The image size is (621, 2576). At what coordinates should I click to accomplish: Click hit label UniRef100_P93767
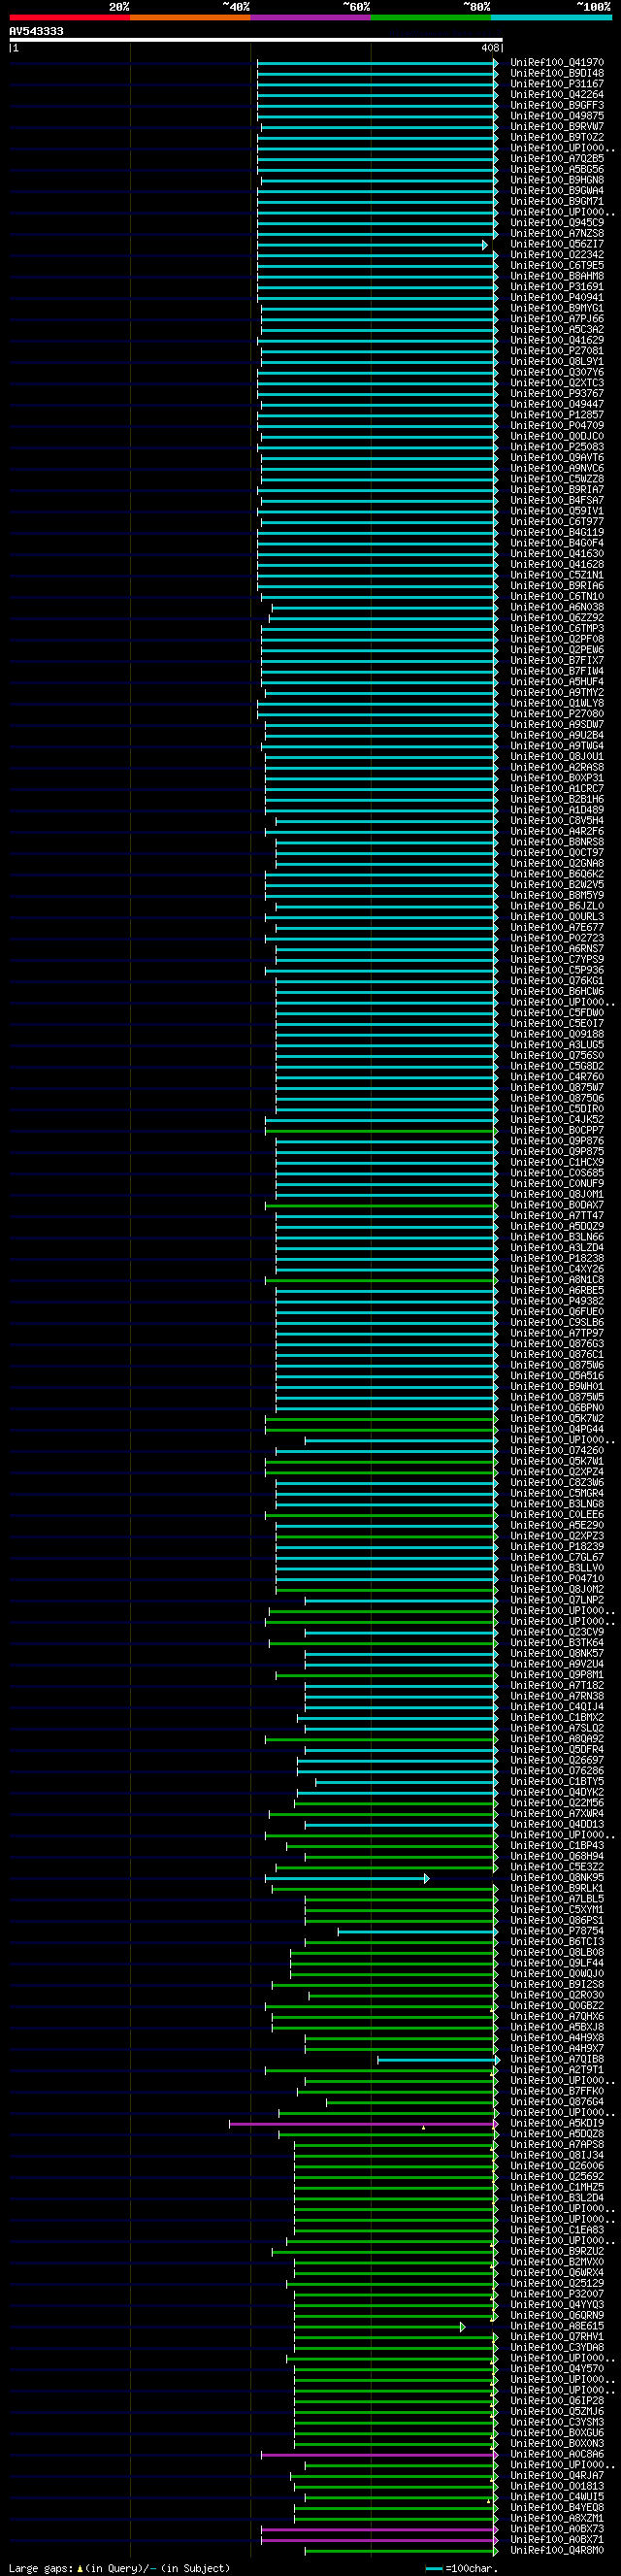point(557,394)
